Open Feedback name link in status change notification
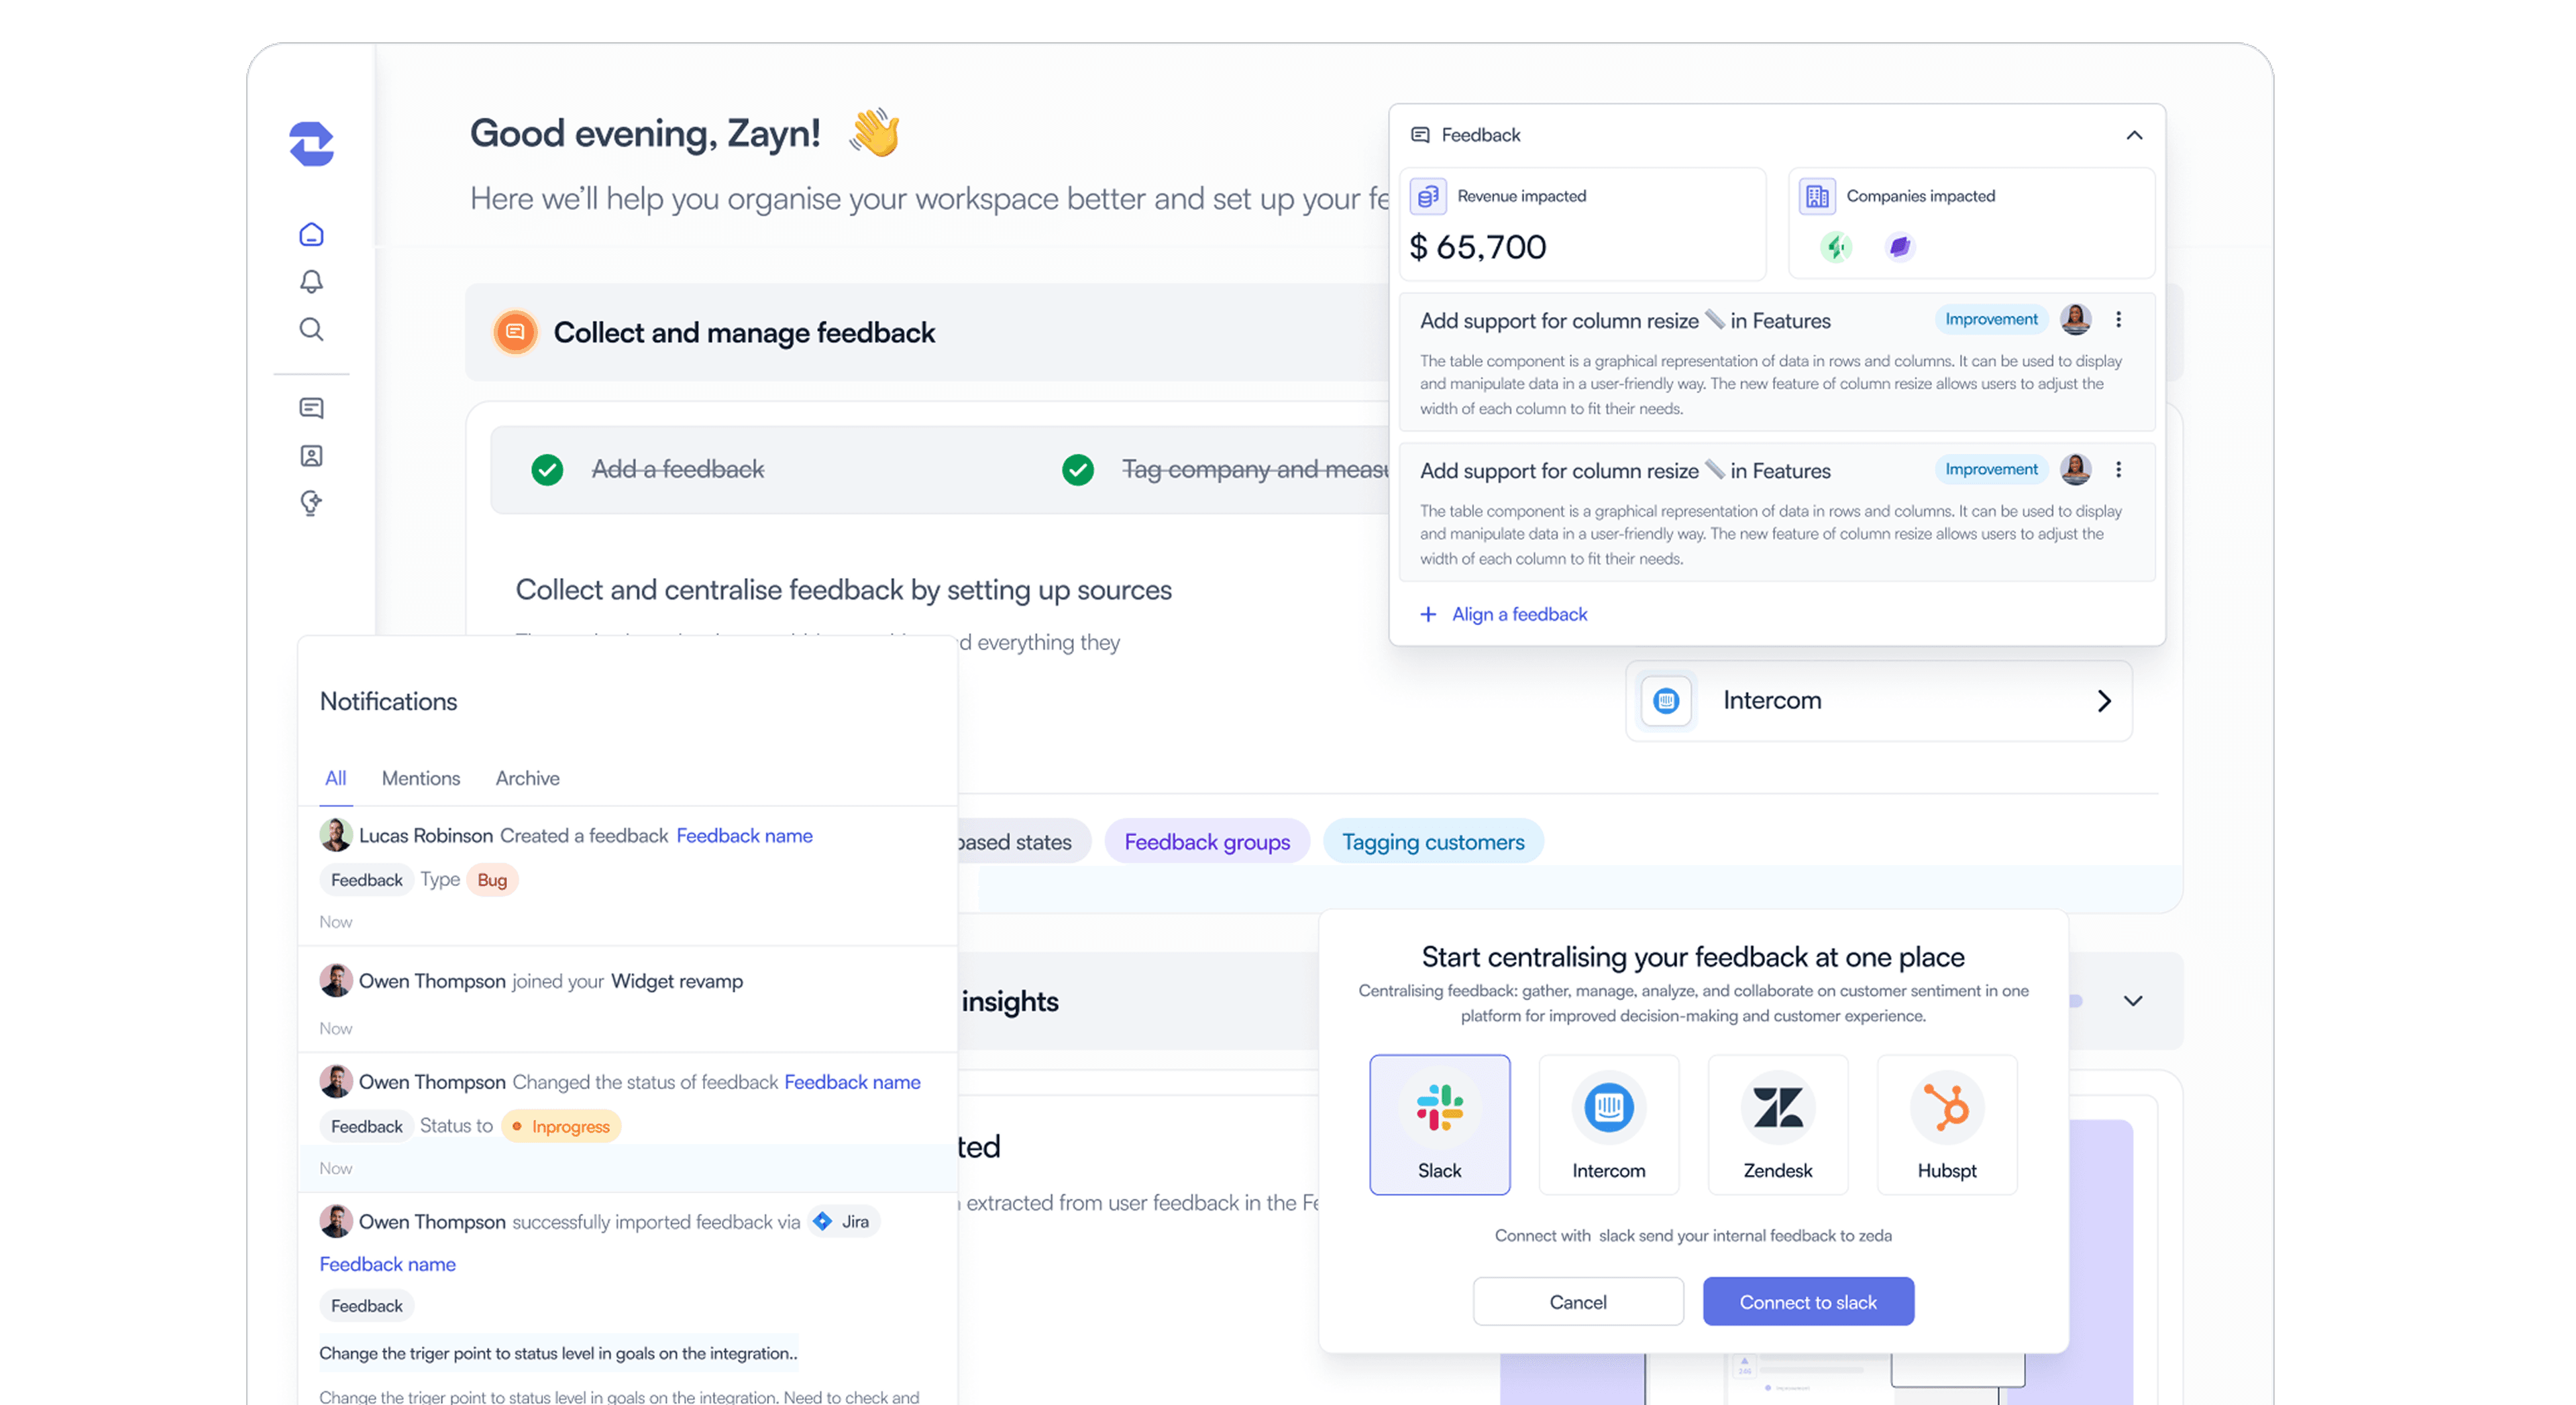Screen dimensions: 2576x1405 (x=852, y=1082)
